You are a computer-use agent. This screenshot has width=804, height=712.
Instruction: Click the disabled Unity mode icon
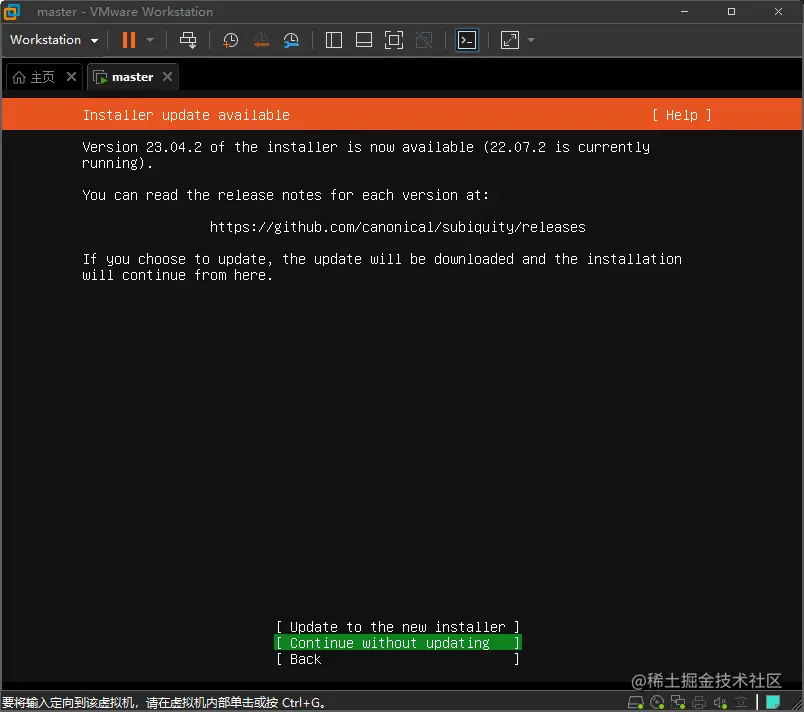424,40
